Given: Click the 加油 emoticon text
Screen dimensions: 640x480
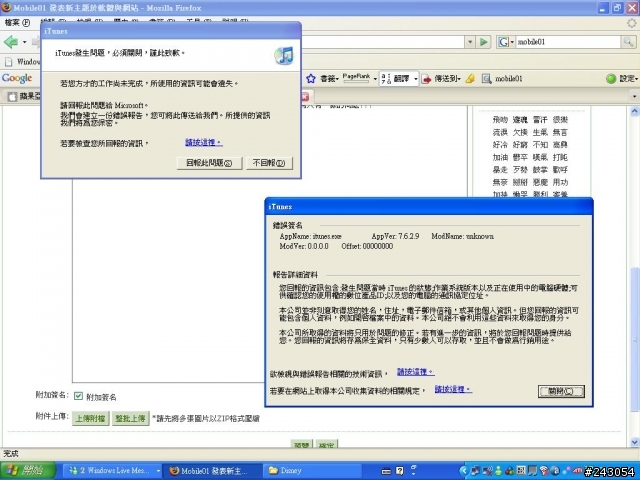Looking at the screenshot, I should pos(500,157).
